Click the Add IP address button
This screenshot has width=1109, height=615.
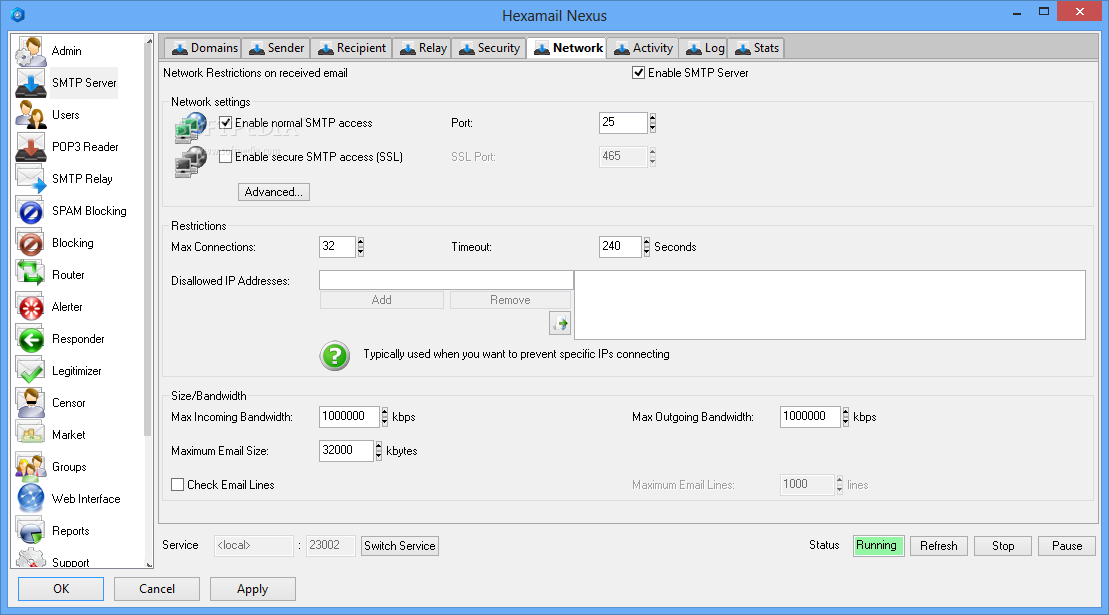381,300
